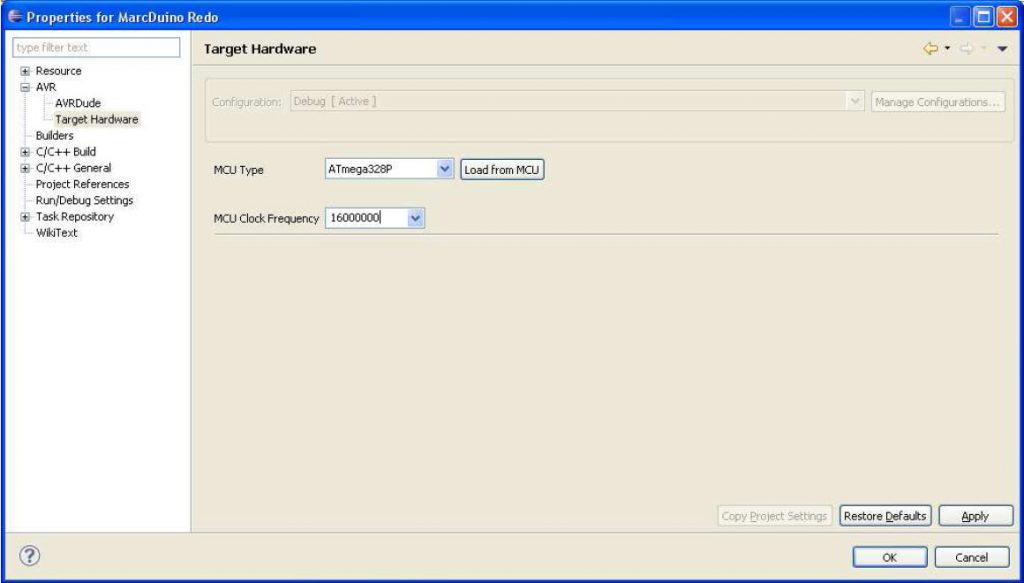
Task: Open the back history dropdown arrow
Action: 947,49
